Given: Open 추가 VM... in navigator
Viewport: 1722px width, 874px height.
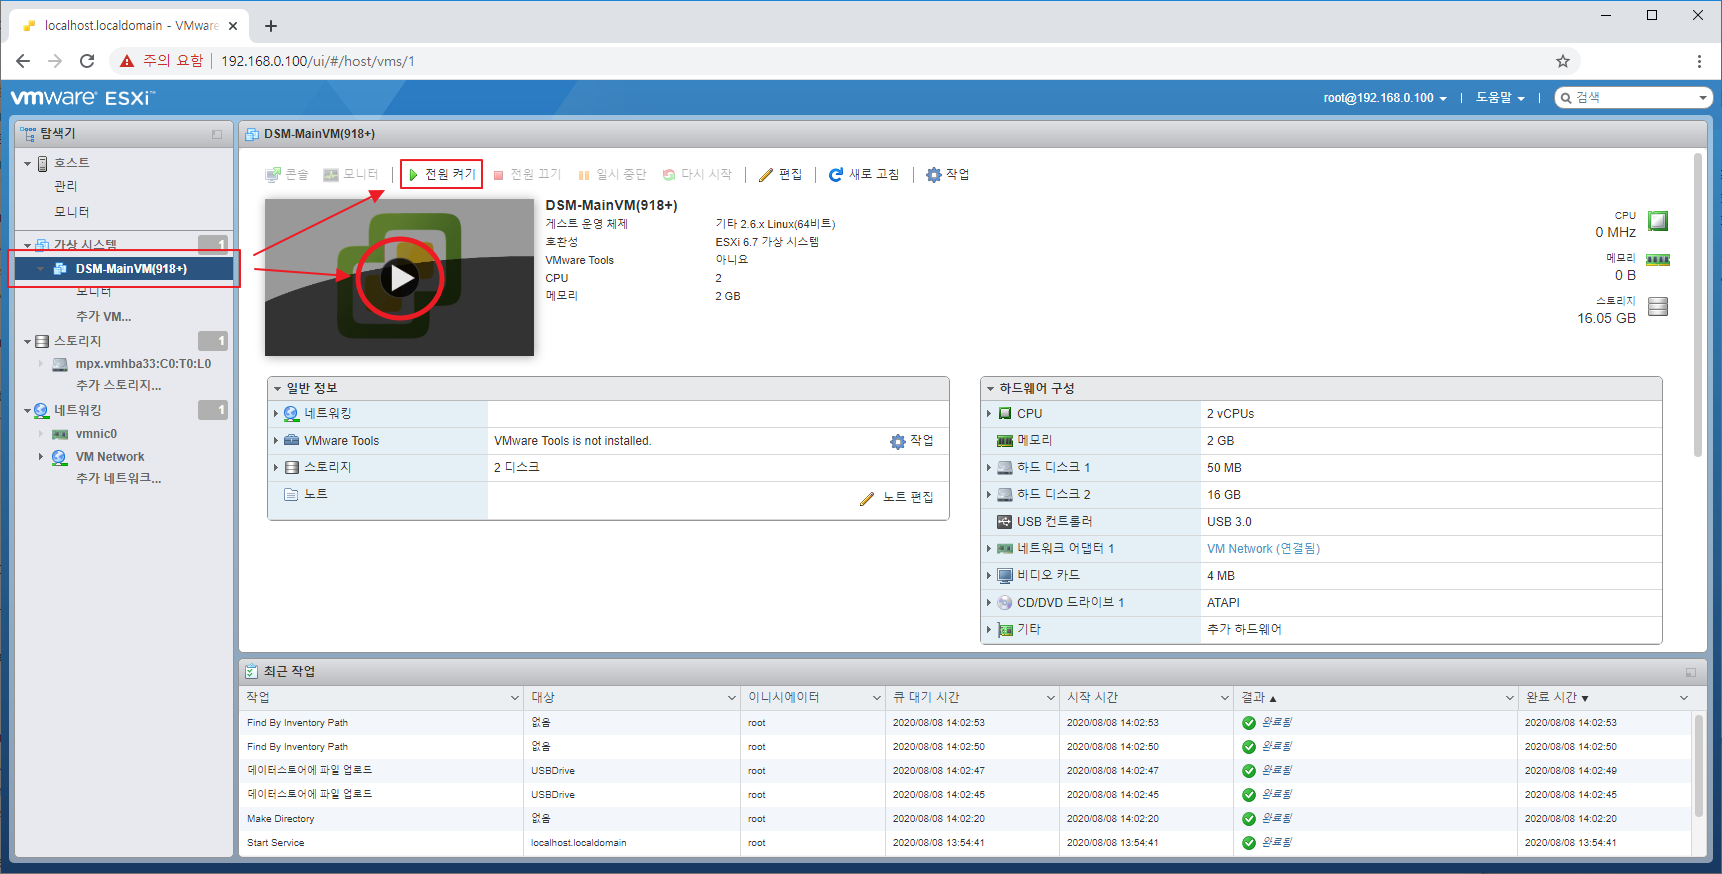Looking at the screenshot, I should tap(103, 316).
